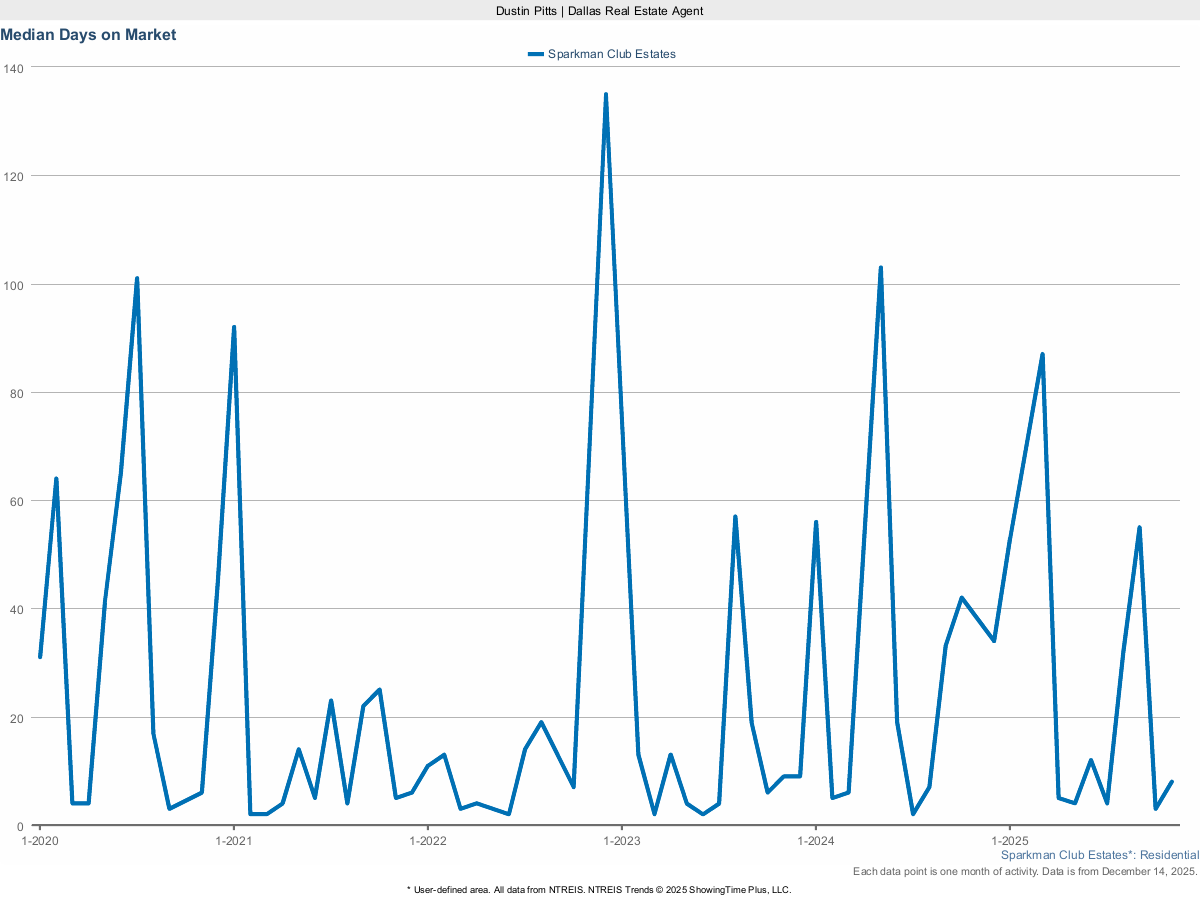The width and height of the screenshot is (1200, 900).
Task: Select the tall peak left of 1-2021
Action: (234, 326)
